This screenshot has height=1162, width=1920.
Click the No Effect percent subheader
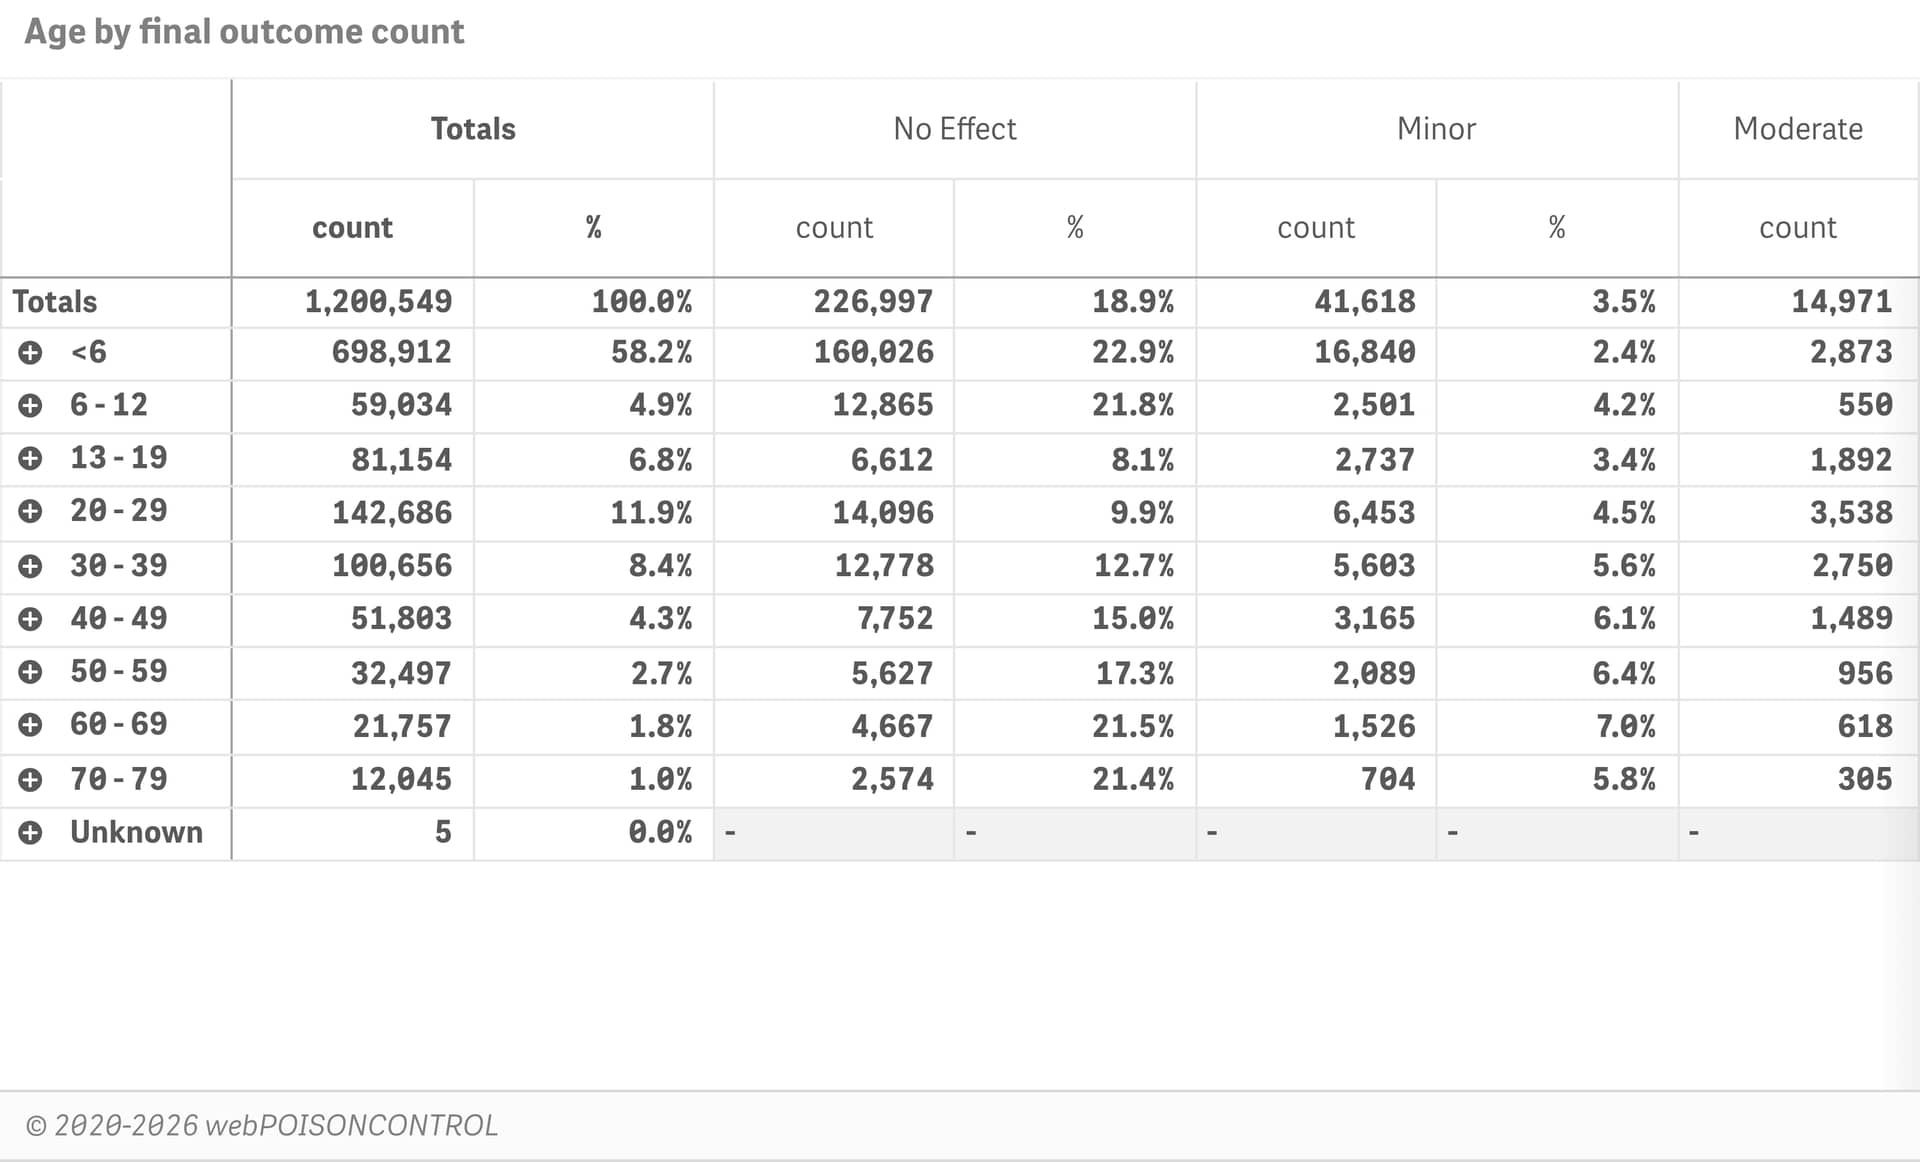point(1075,228)
